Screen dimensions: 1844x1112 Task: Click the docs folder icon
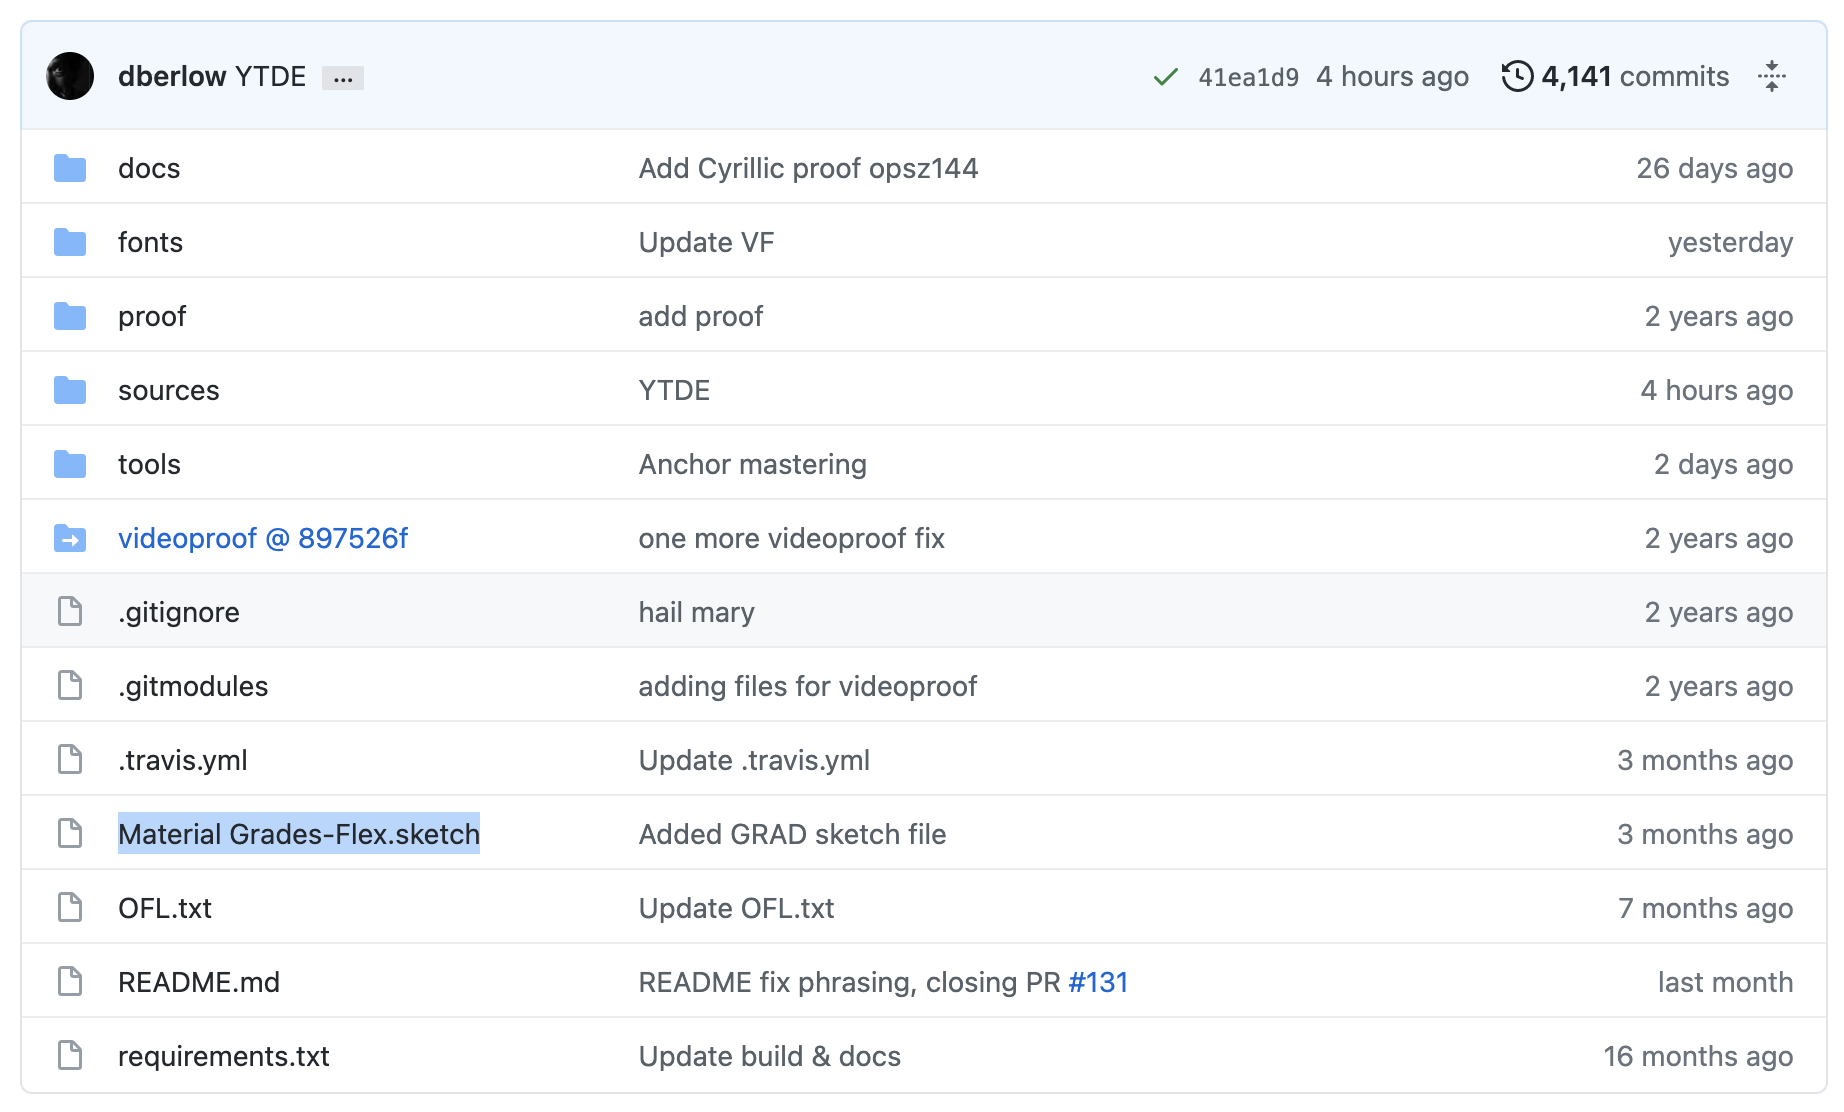(x=70, y=168)
